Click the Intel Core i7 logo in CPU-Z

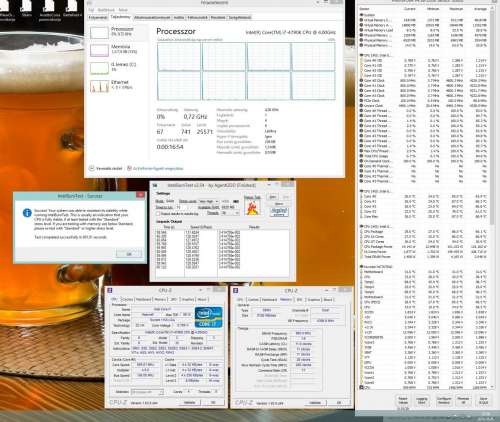tap(209, 317)
